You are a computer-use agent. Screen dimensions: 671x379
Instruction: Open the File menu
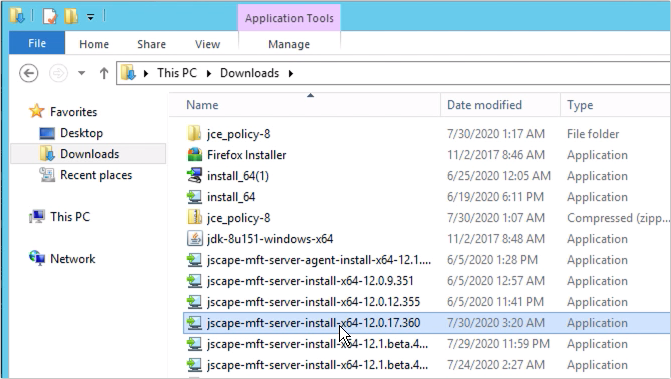tap(37, 43)
